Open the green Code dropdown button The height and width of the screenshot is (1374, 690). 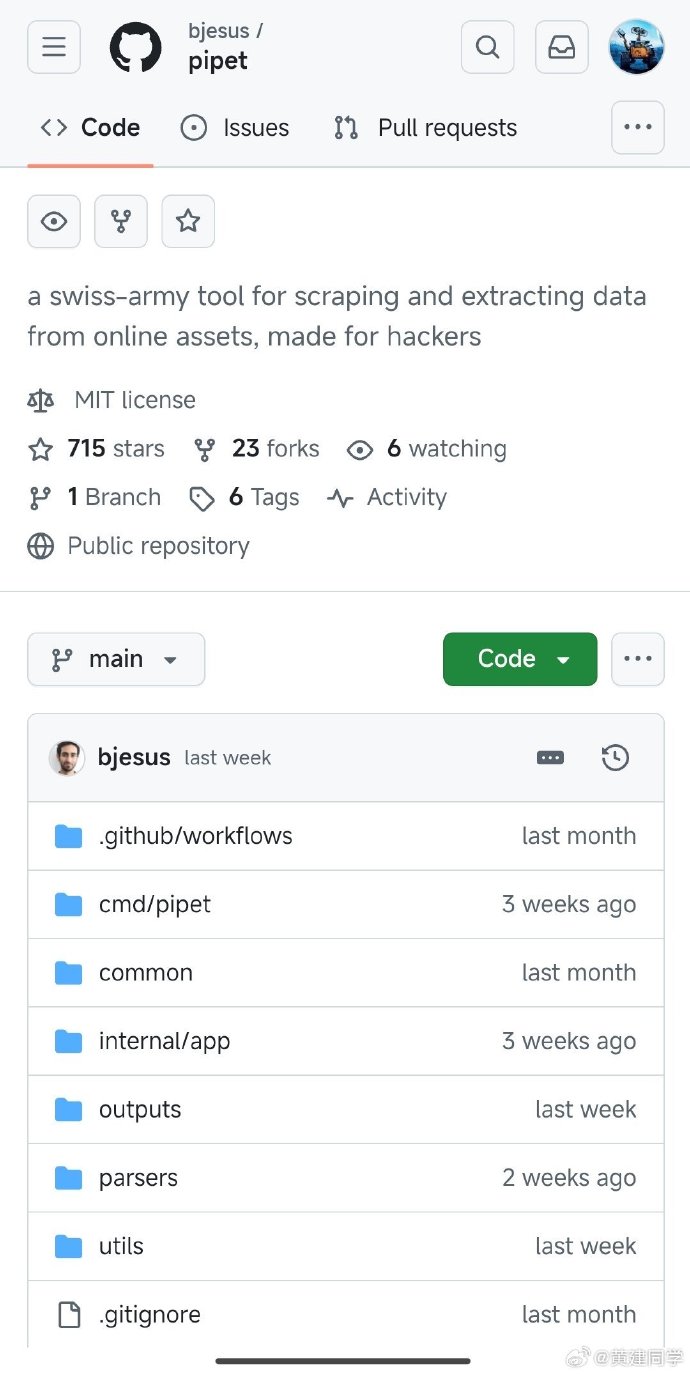coord(520,659)
